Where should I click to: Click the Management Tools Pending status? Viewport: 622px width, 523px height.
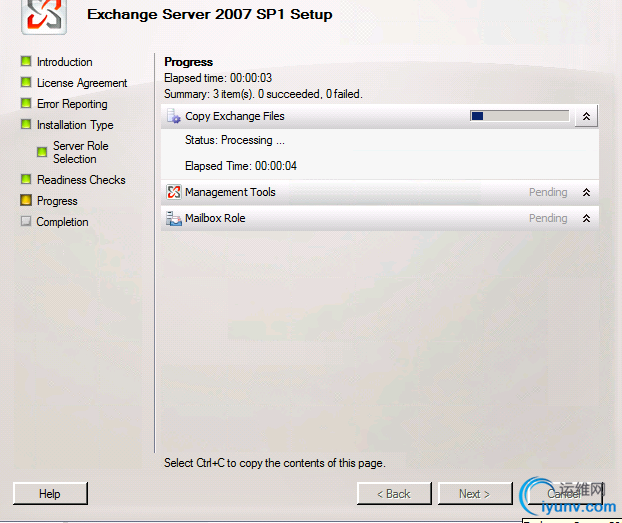[548, 192]
